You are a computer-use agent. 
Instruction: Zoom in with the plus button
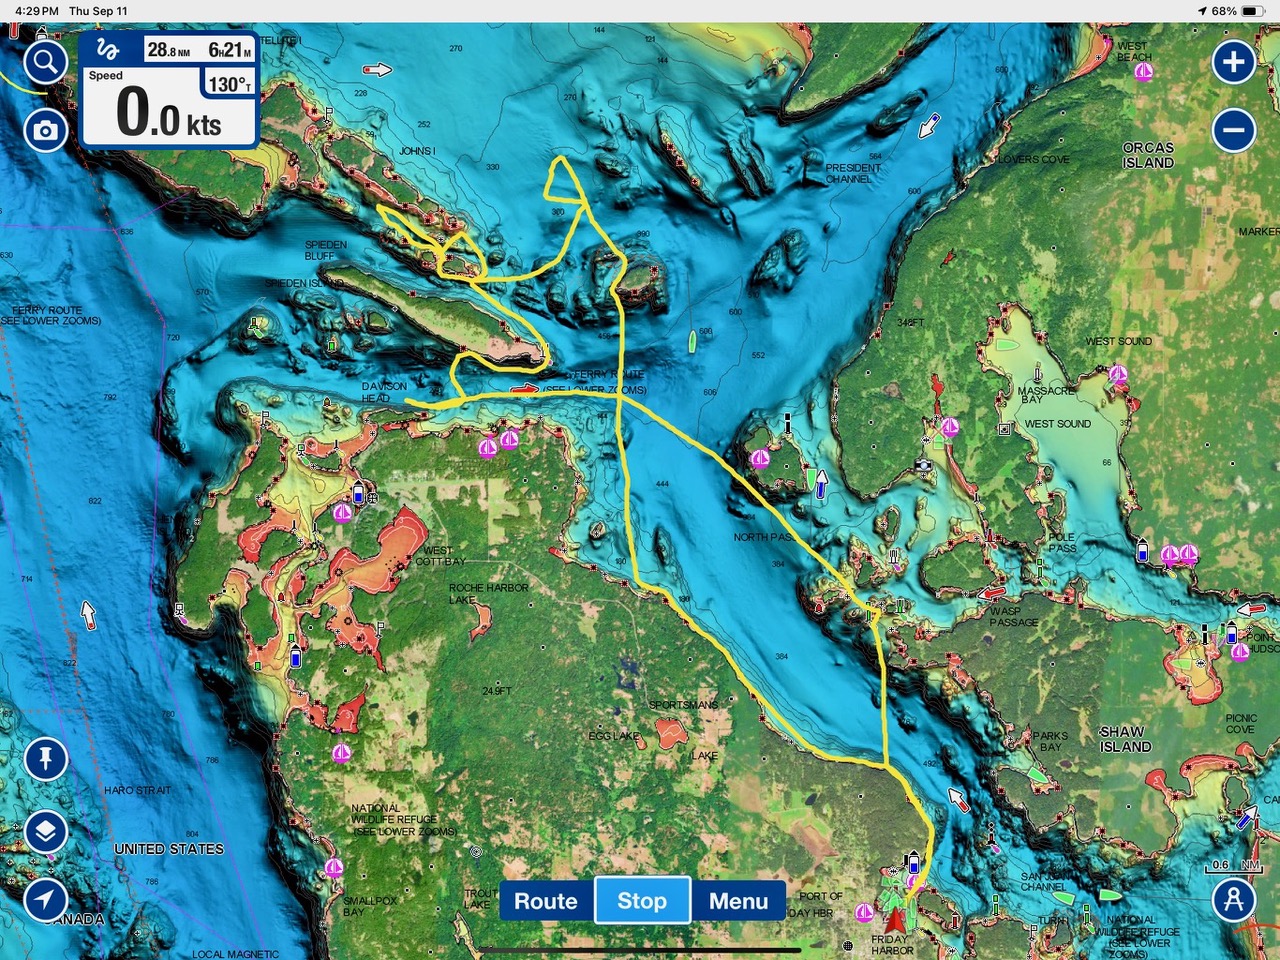(1233, 62)
